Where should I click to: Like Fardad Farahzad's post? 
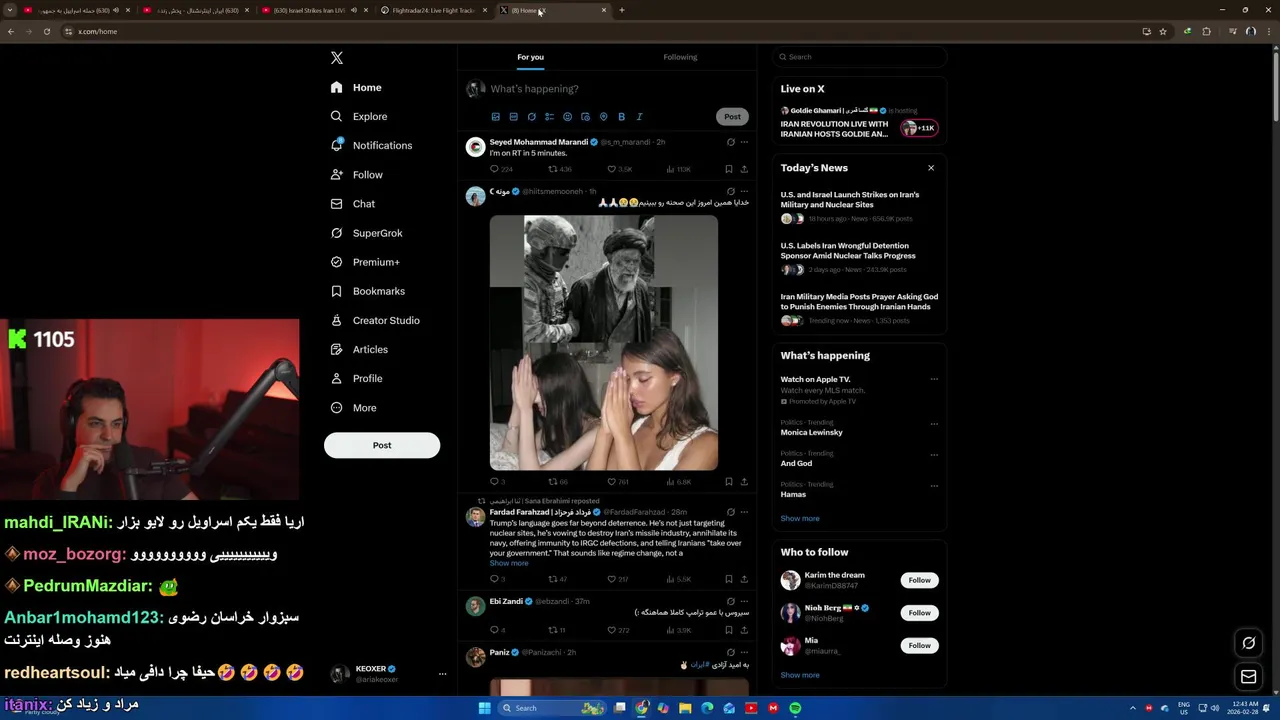pos(612,579)
